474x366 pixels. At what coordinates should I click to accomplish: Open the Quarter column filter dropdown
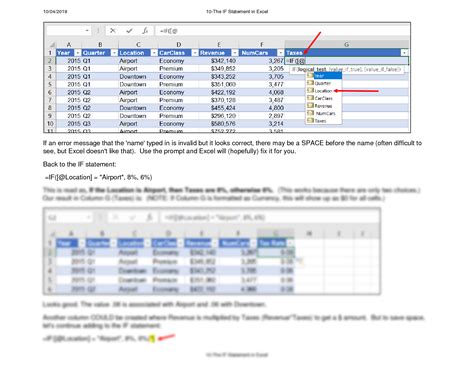[114, 53]
